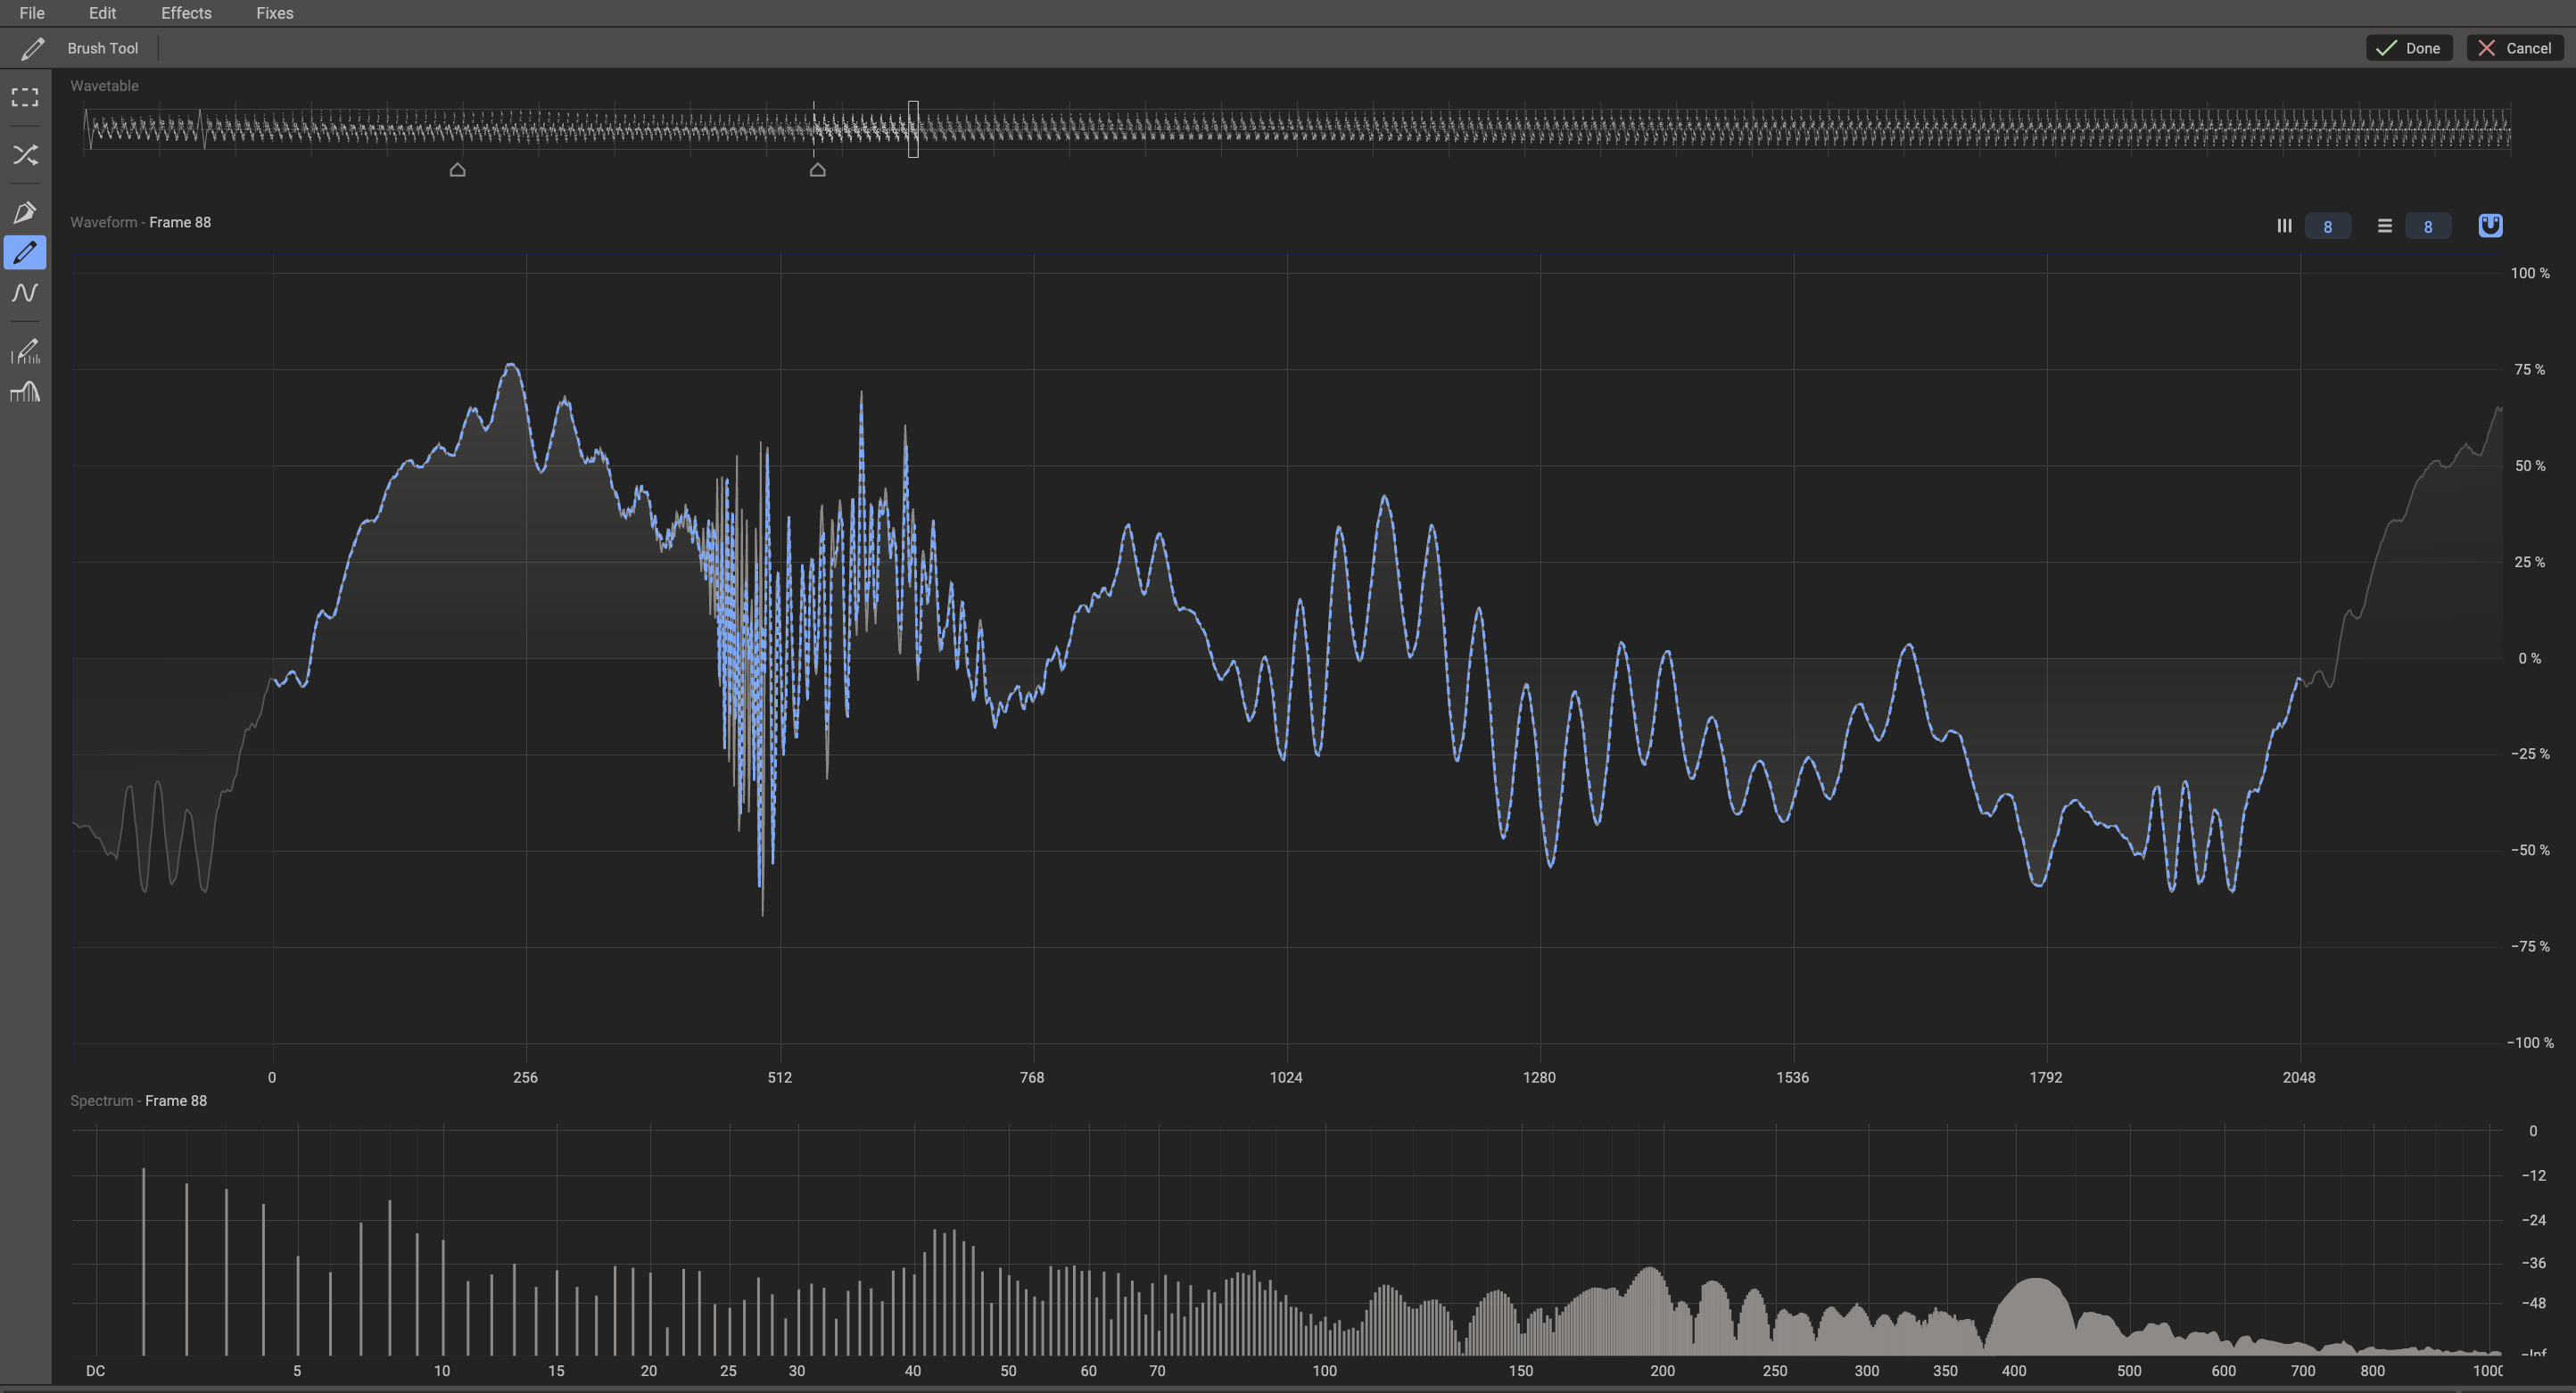Select the active Brush pencil tool

[25, 252]
